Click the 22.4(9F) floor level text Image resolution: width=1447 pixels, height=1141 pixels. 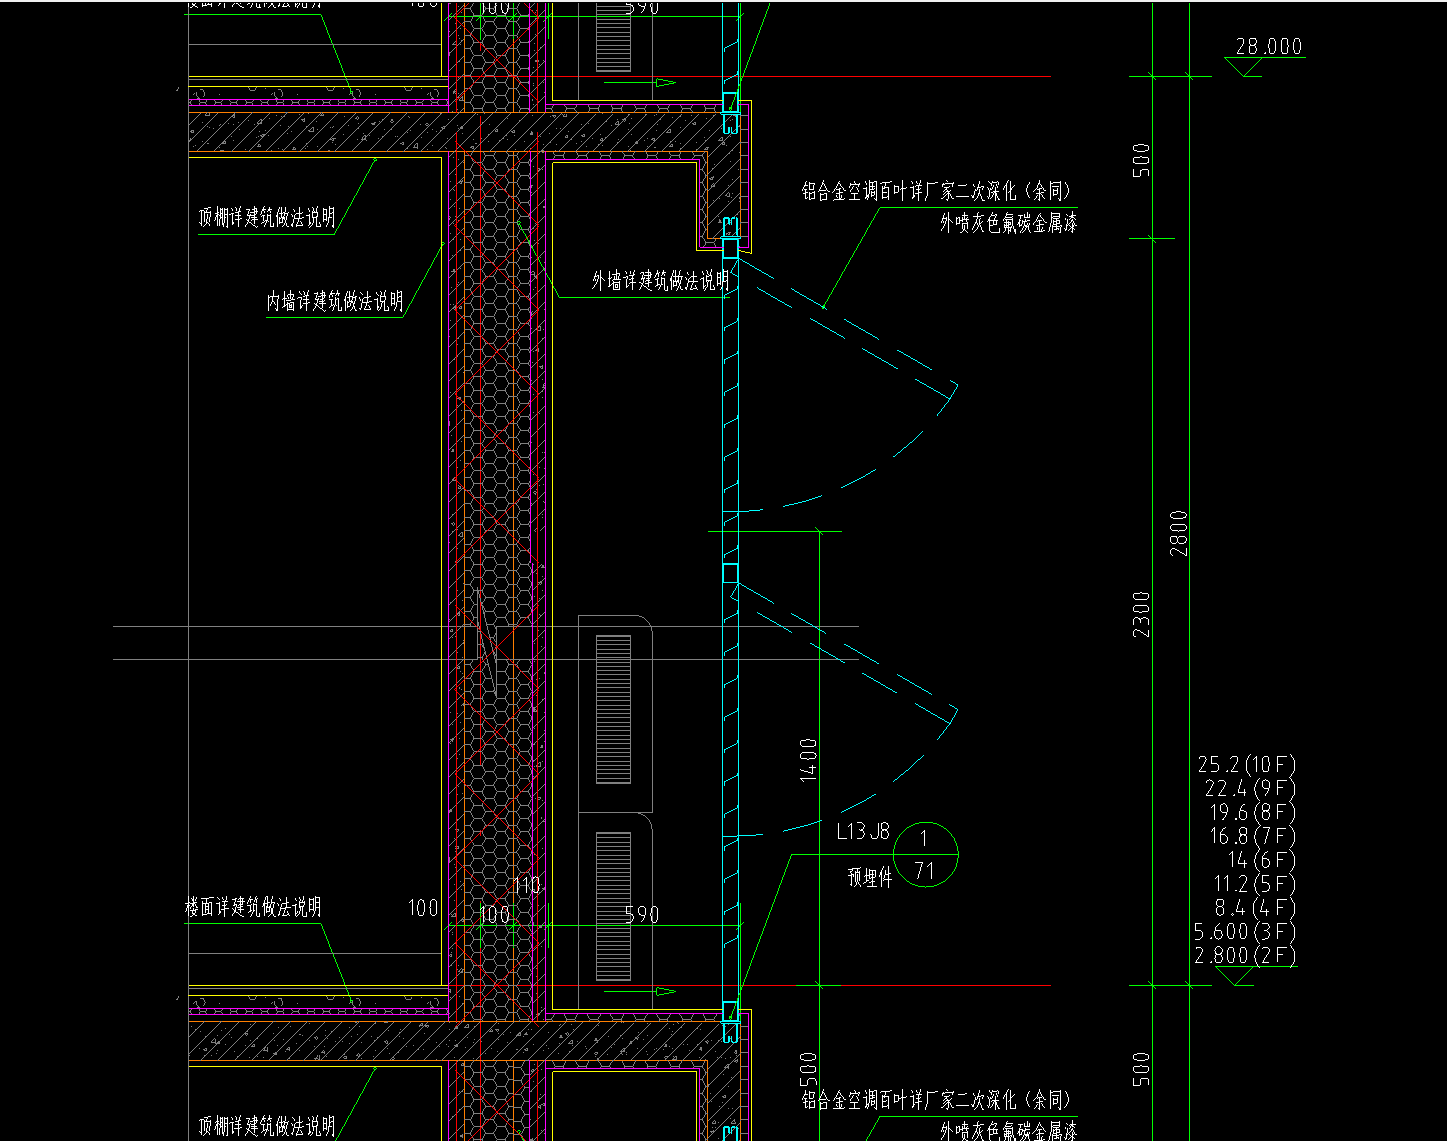[x=1250, y=788]
